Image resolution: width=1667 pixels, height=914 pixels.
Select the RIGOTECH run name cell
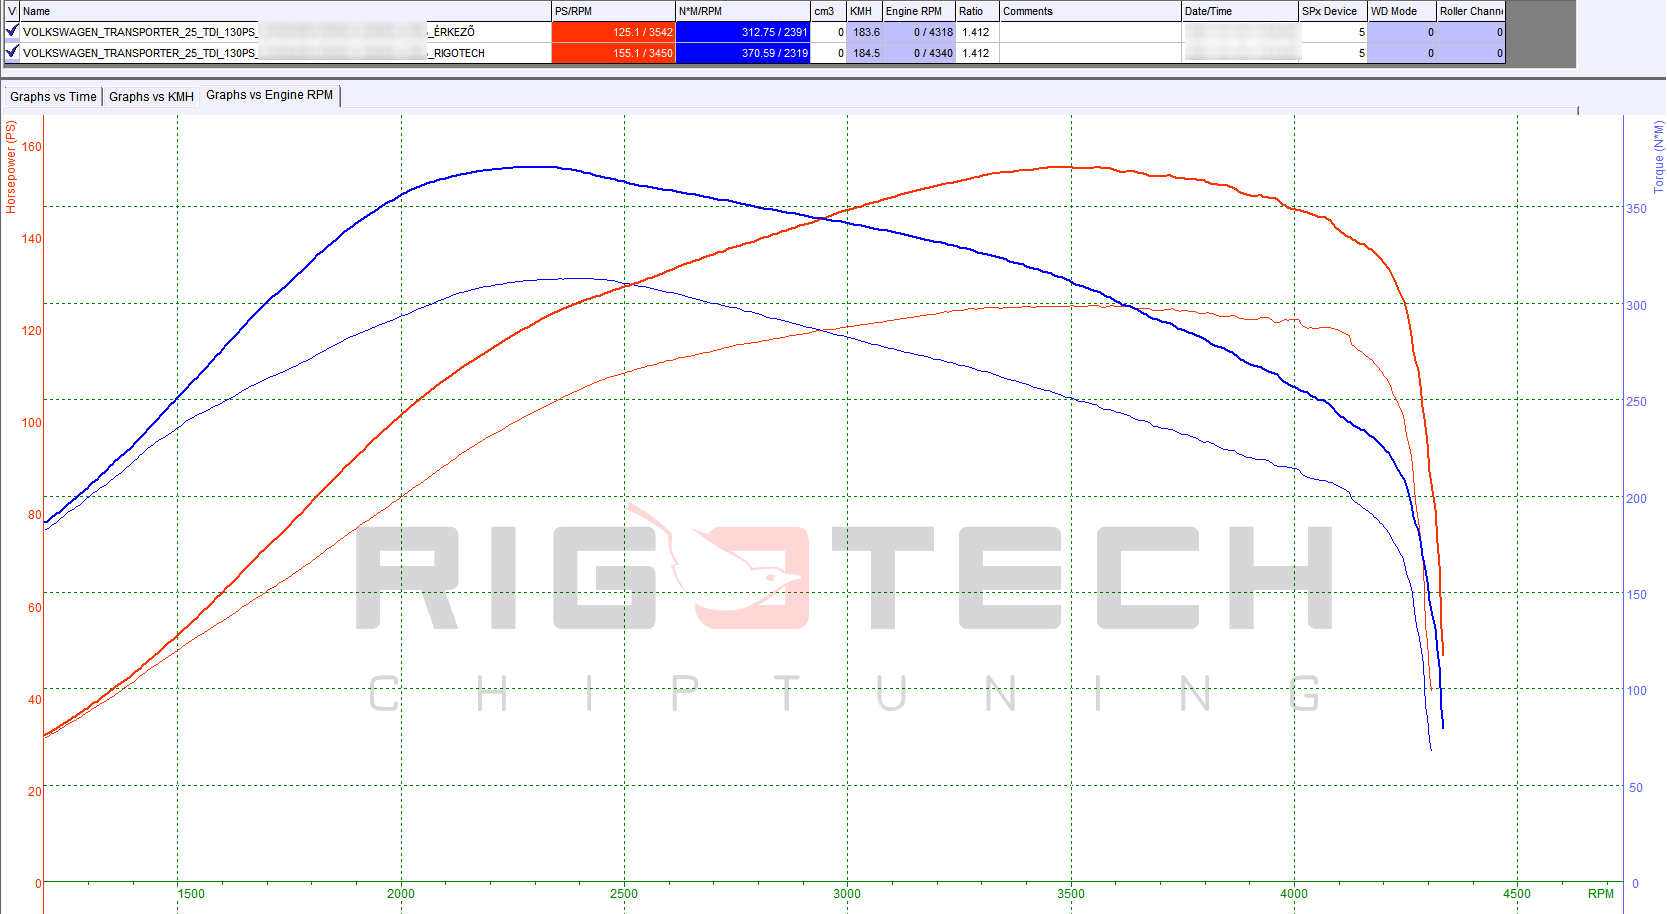285,53
